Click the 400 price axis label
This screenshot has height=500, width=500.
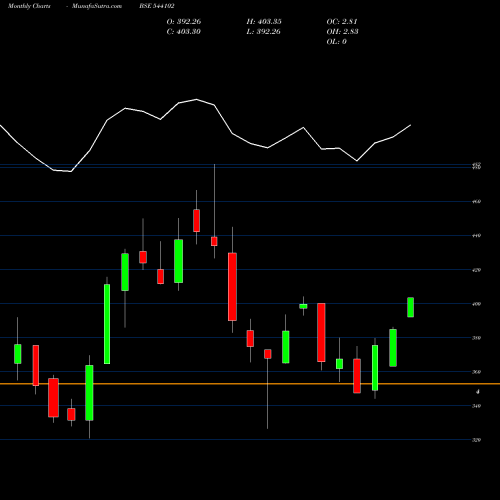[477, 304]
